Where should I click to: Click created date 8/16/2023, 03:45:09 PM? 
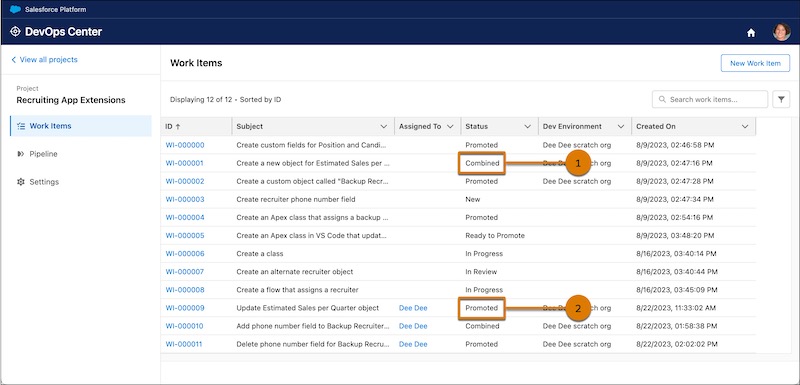tap(677, 290)
